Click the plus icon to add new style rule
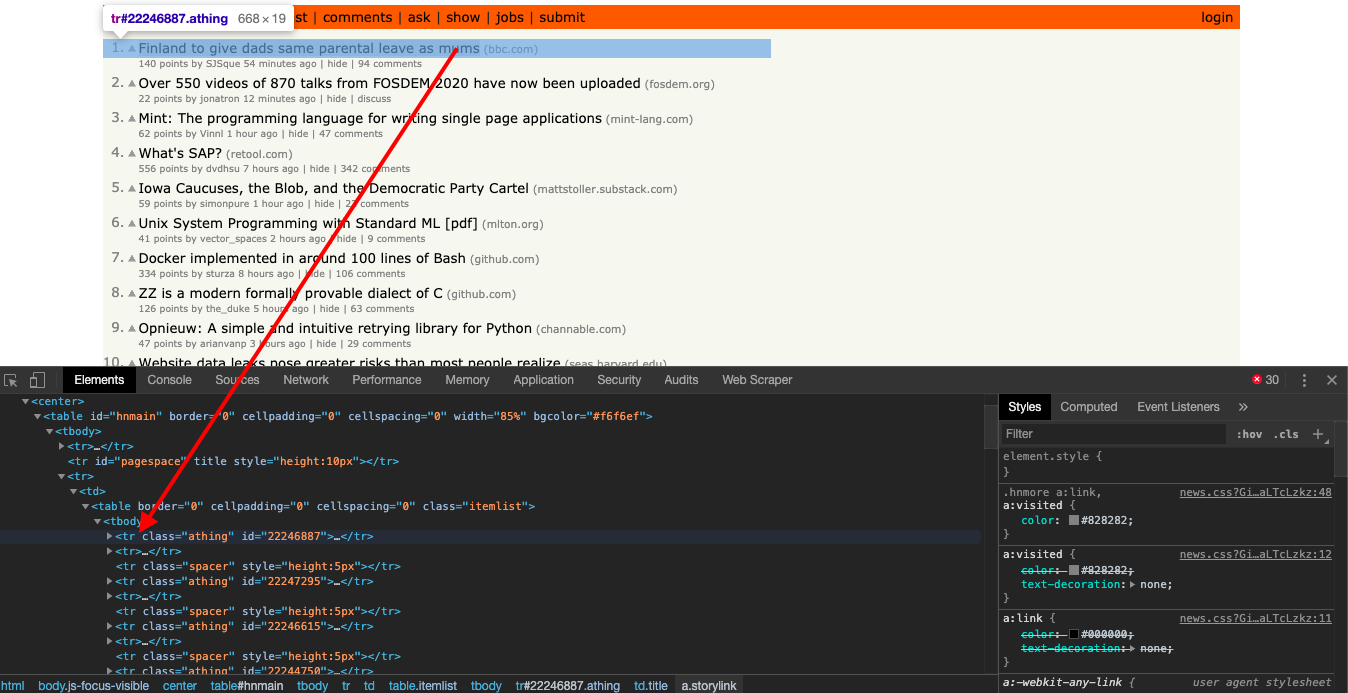Screen dimensions: 1348x693 [1318, 433]
